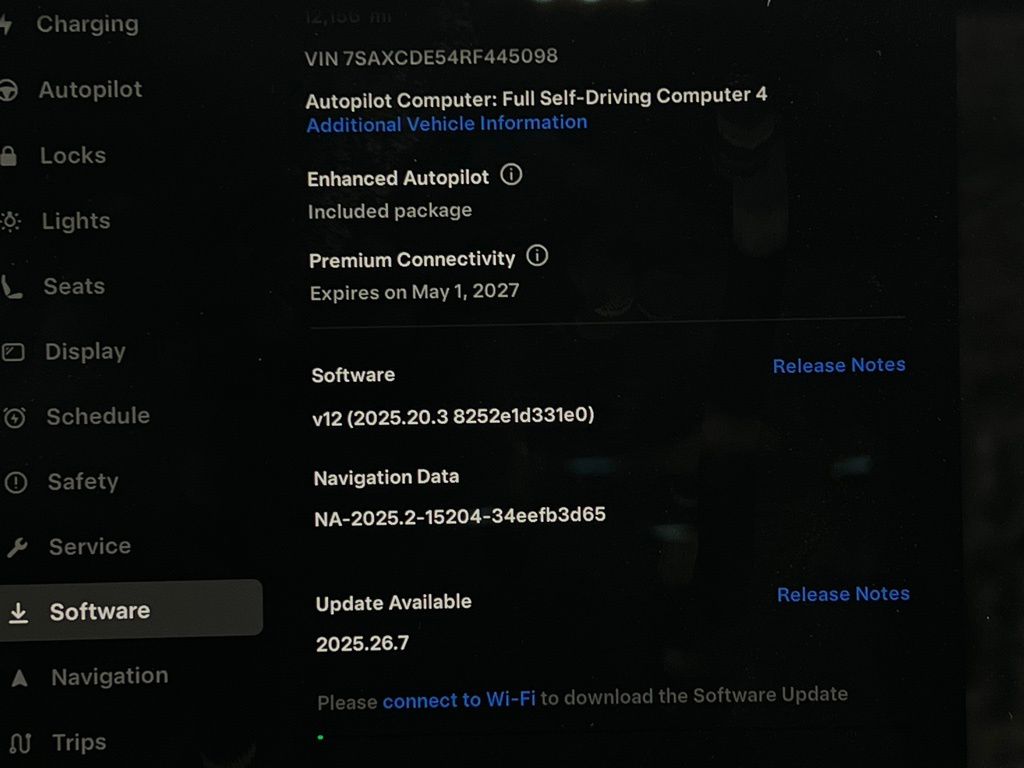Select the Seats icon in sidebar
The height and width of the screenshot is (768, 1024).
coord(12,287)
